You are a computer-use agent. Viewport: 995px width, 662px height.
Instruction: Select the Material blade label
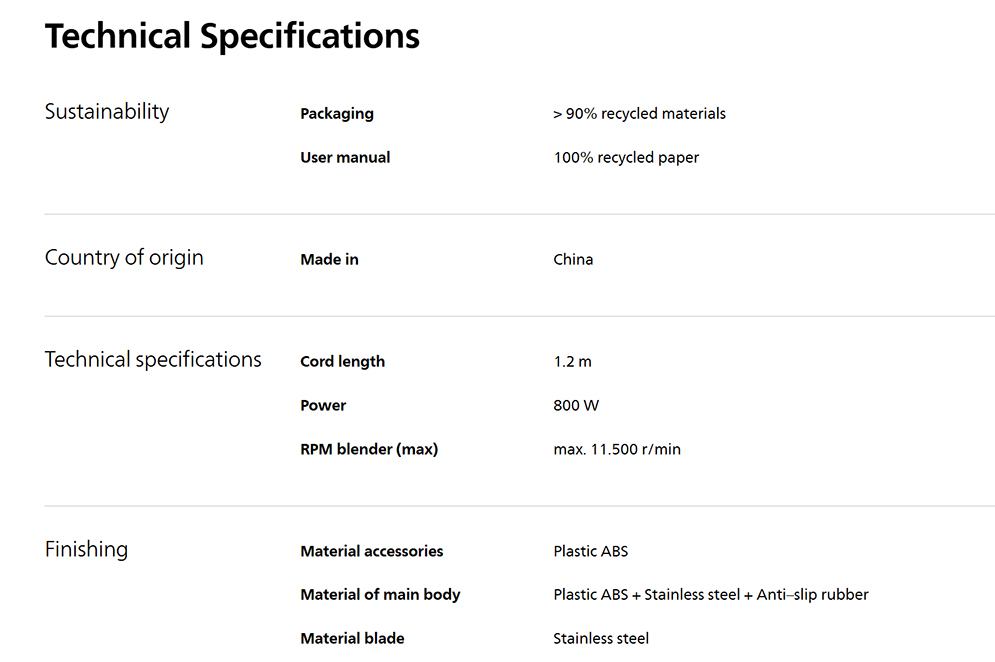(x=352, y=639)
